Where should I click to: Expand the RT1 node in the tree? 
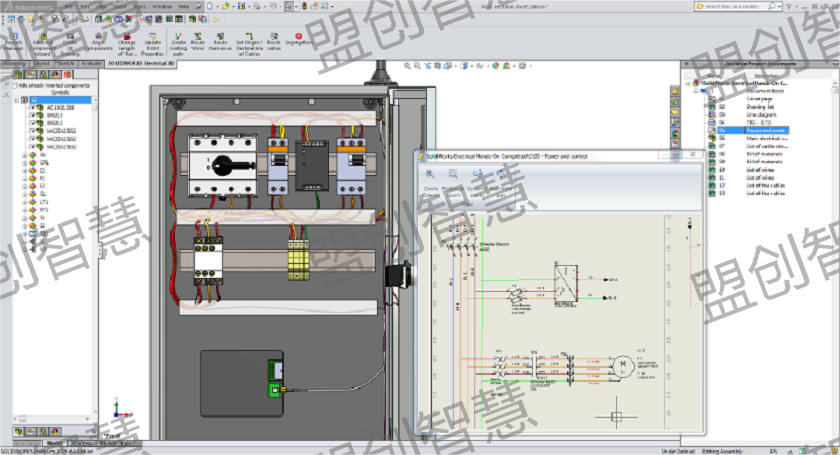point(24,210)
